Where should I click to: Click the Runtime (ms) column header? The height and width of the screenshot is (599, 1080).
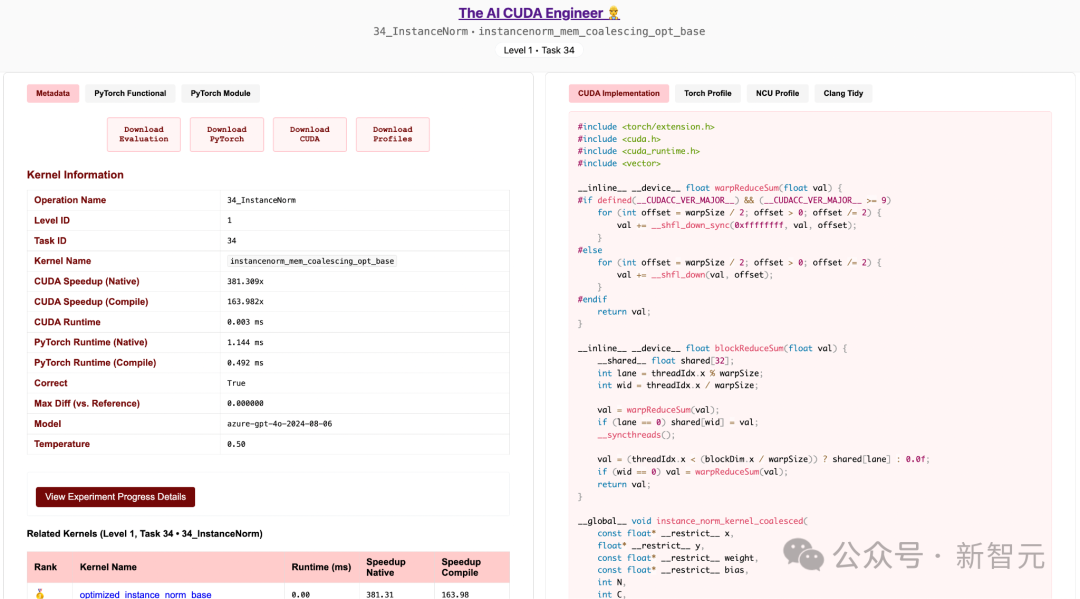(x=321, y=567)
